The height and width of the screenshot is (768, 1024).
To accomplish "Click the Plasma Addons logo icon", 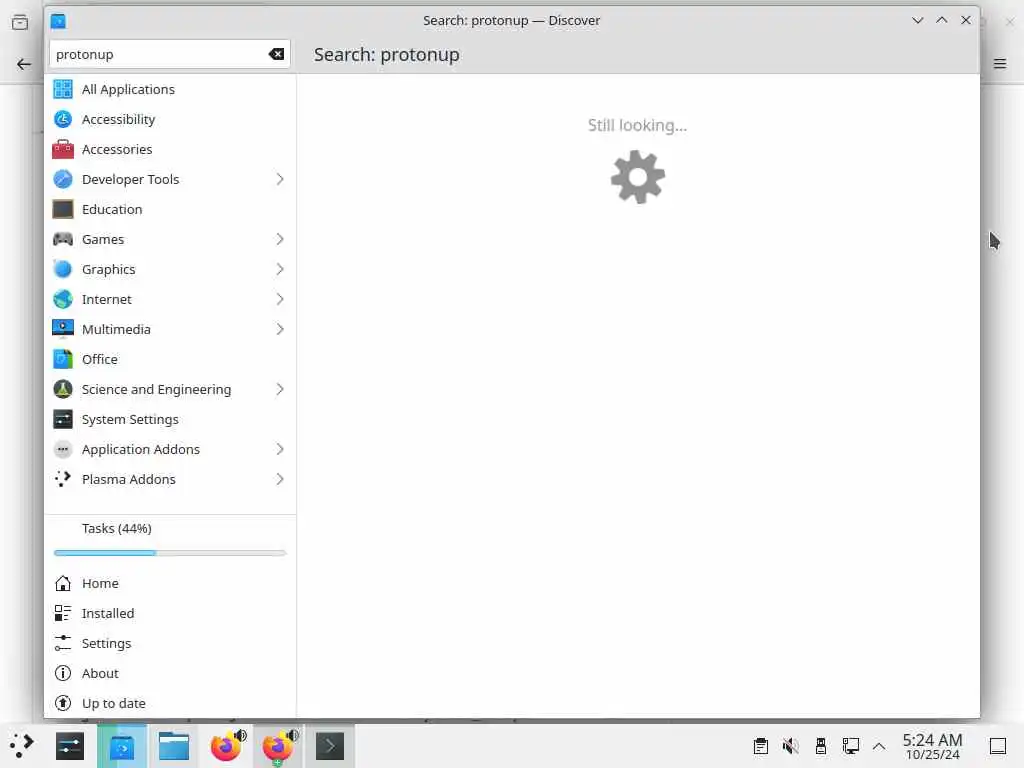I will click(63, 480).
